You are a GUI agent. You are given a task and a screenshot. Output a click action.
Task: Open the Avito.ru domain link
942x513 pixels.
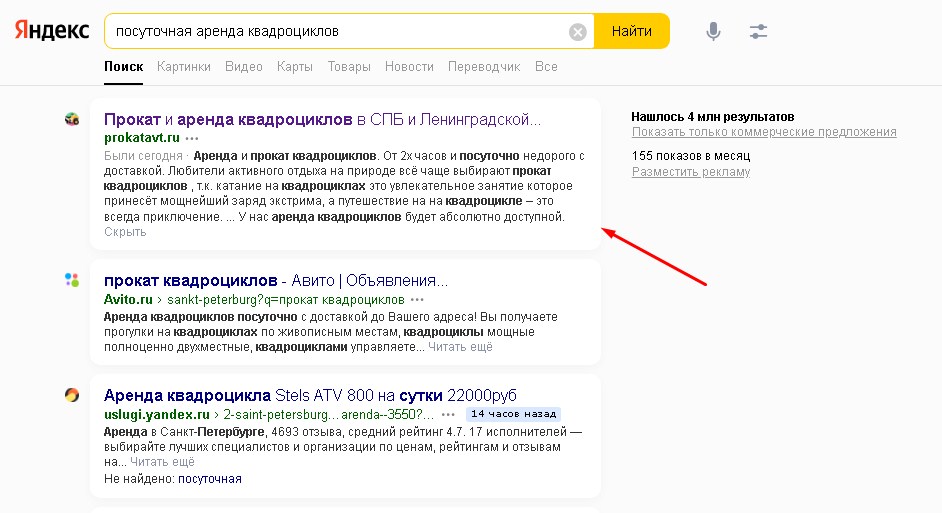pos(128,299)
